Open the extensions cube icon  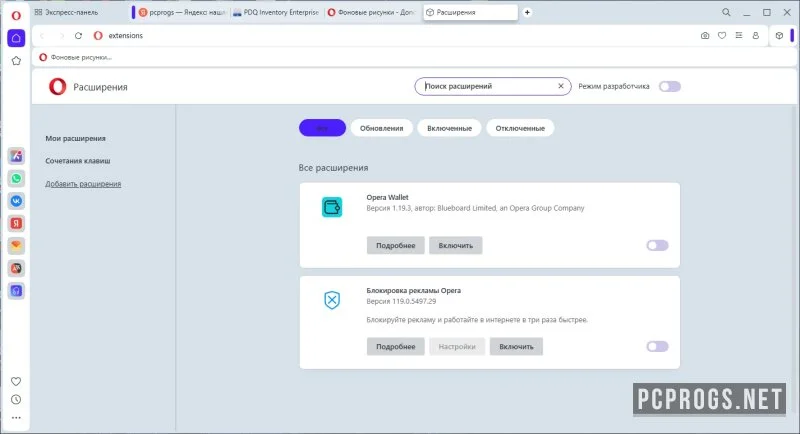click(779, 36)
